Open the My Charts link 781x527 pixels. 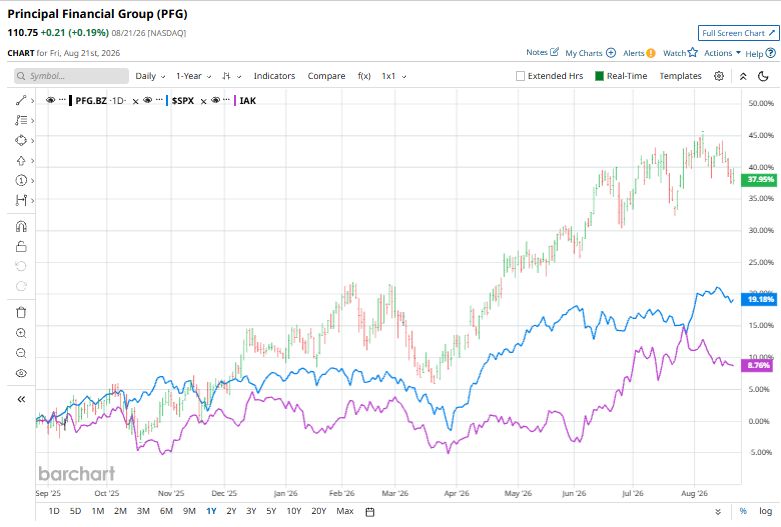pos(583,53)
